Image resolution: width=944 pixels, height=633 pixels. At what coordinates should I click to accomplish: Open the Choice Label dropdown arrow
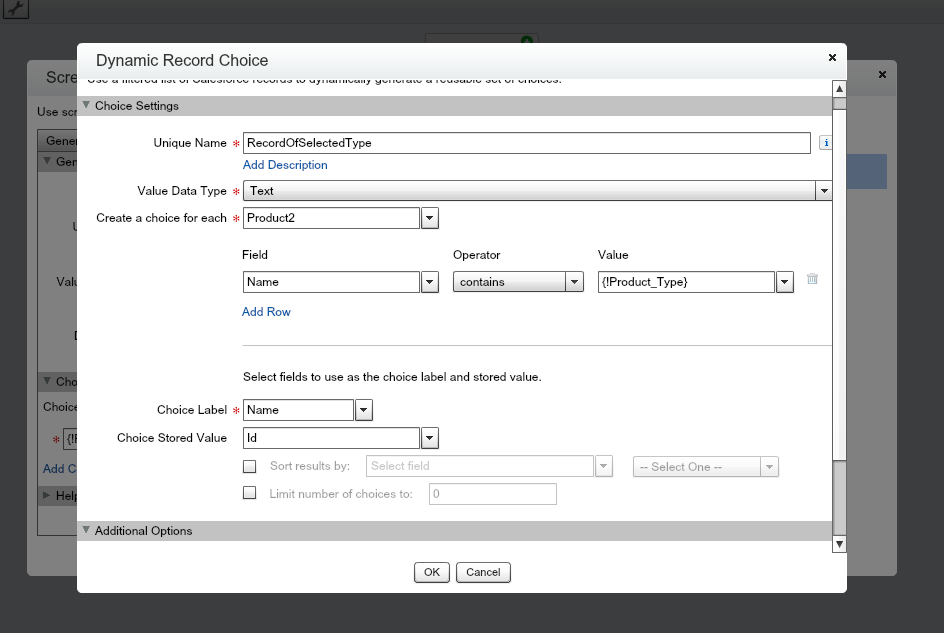tap(364, 410)
